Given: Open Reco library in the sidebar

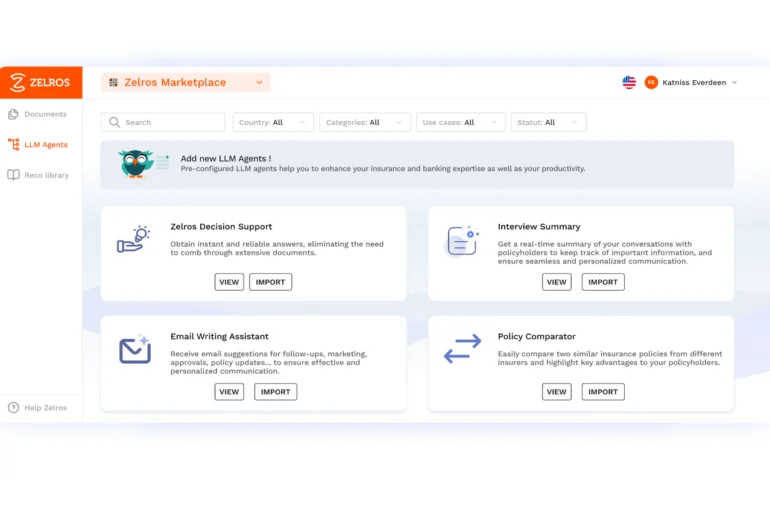Looking at the screenshot, I should (47, 175).
